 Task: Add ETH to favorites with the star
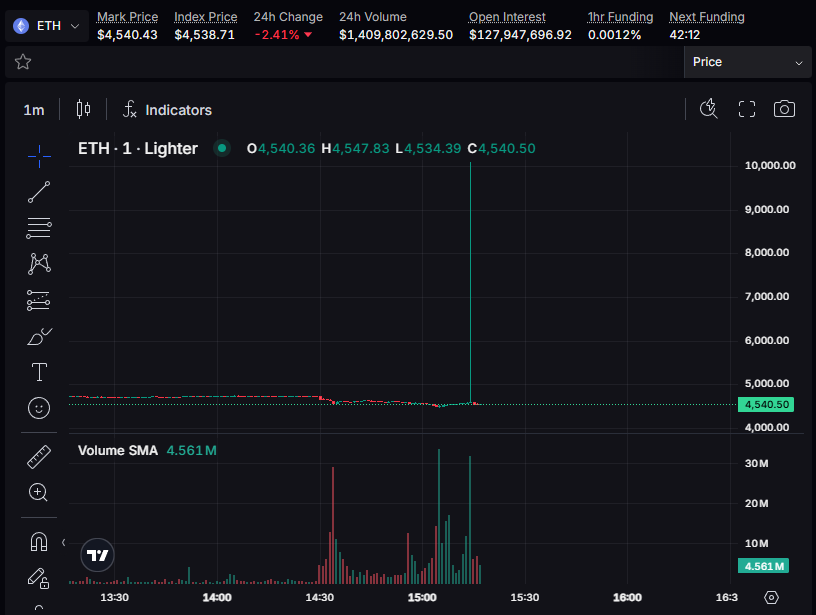coord(23,62)
